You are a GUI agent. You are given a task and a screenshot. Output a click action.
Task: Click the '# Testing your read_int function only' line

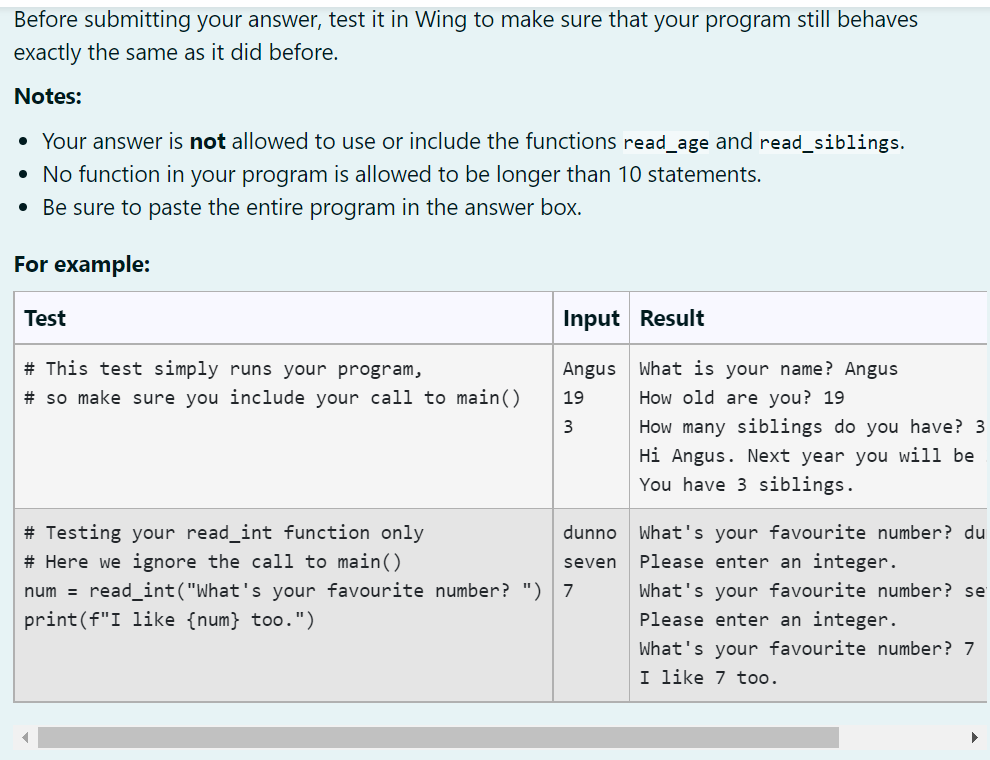224,533
